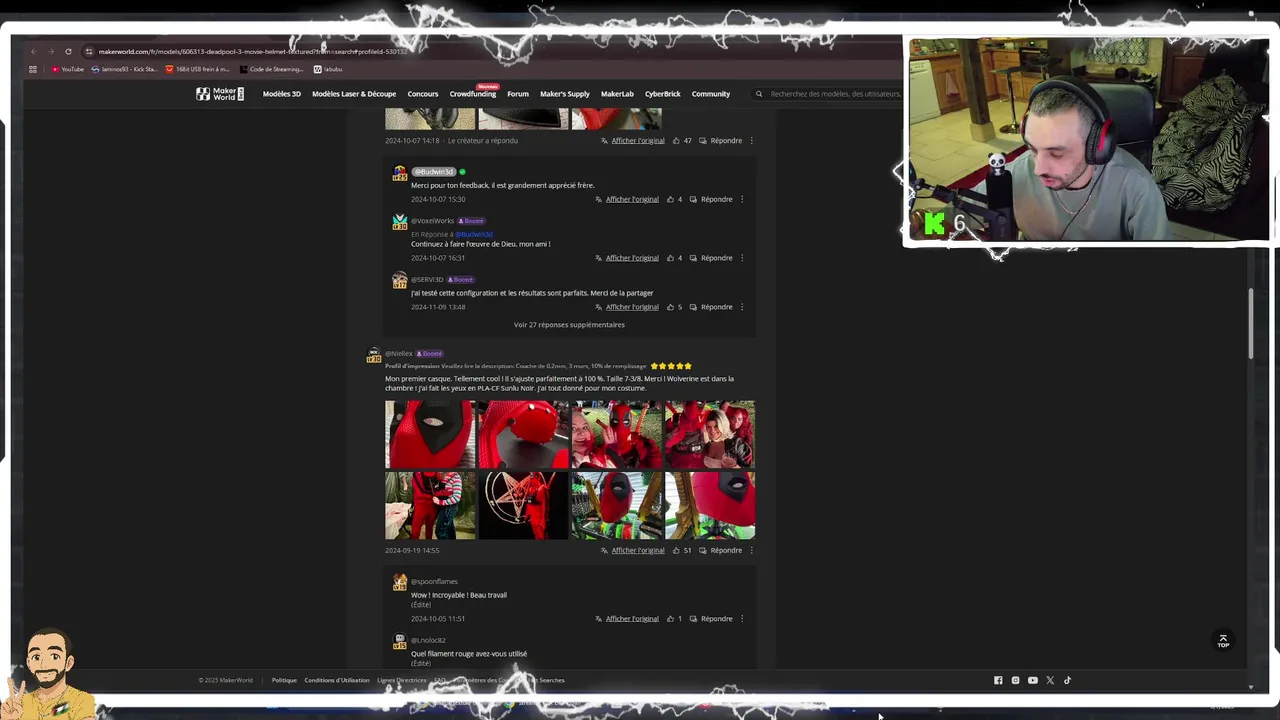Open Maker's Supply store
This screenshot has width=1280, height=720.
tap(564, 94)
